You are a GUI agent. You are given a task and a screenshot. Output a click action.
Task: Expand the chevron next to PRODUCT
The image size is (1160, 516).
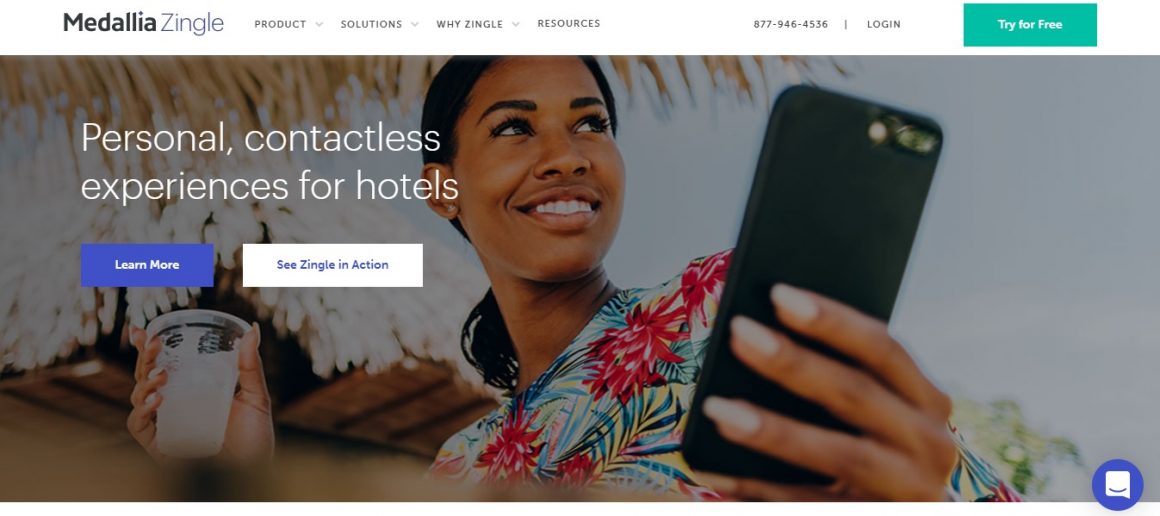coord(319,24)
